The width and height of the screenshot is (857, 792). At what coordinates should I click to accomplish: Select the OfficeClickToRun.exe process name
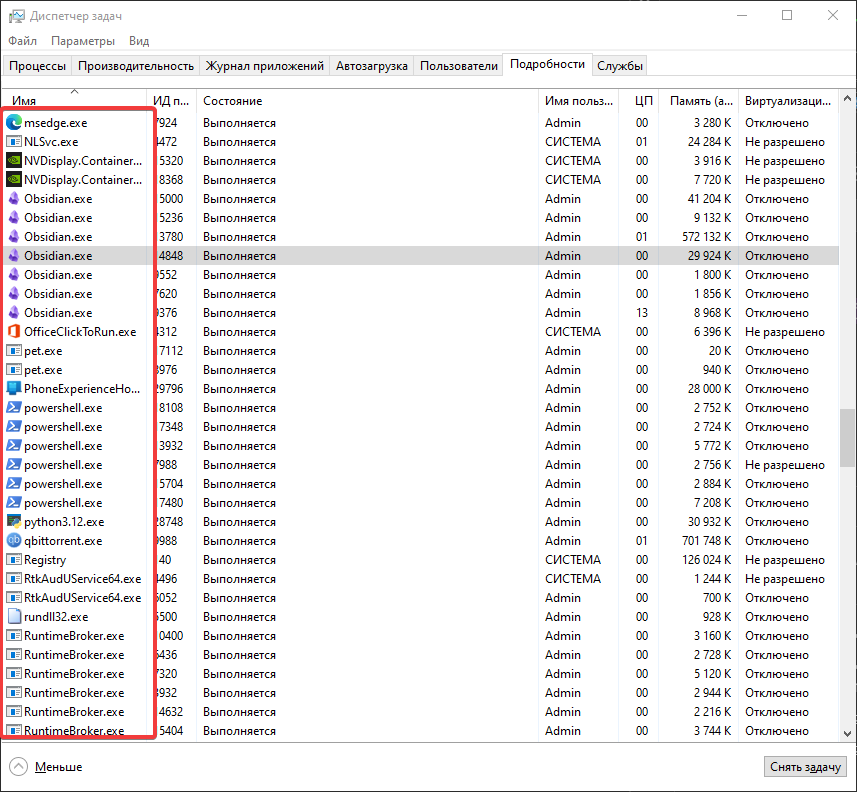80,332
